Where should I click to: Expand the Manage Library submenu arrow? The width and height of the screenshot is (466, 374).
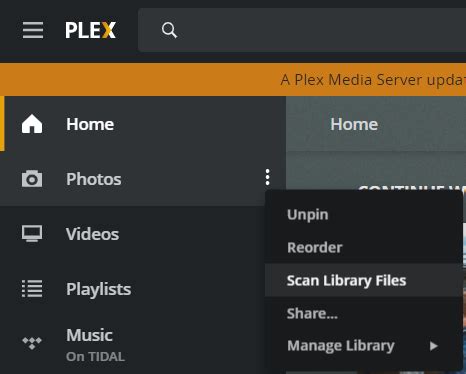433,346
